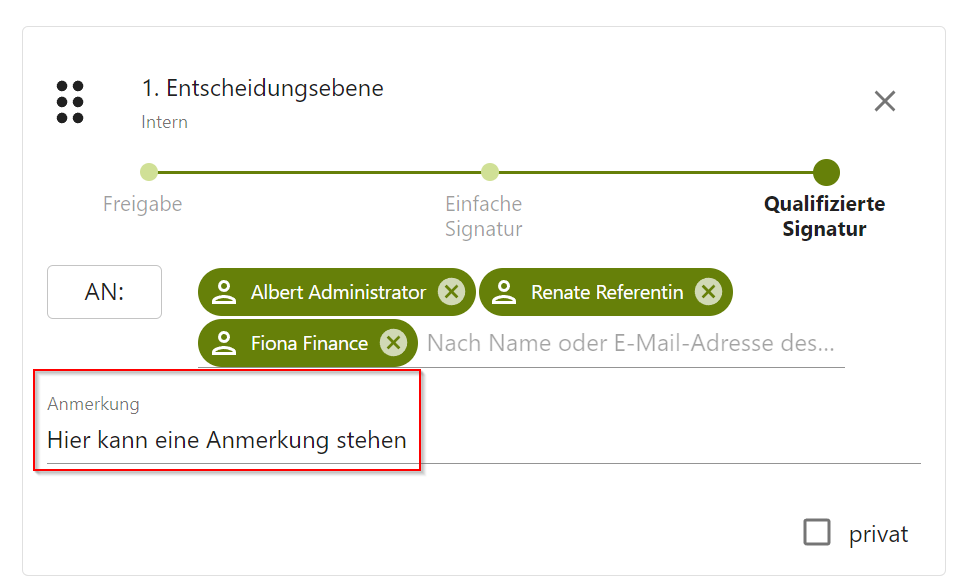The width and height of the screenshot is (967, 583).
Task: Remove Albert Administrator using his X icon
Action: 452,291
